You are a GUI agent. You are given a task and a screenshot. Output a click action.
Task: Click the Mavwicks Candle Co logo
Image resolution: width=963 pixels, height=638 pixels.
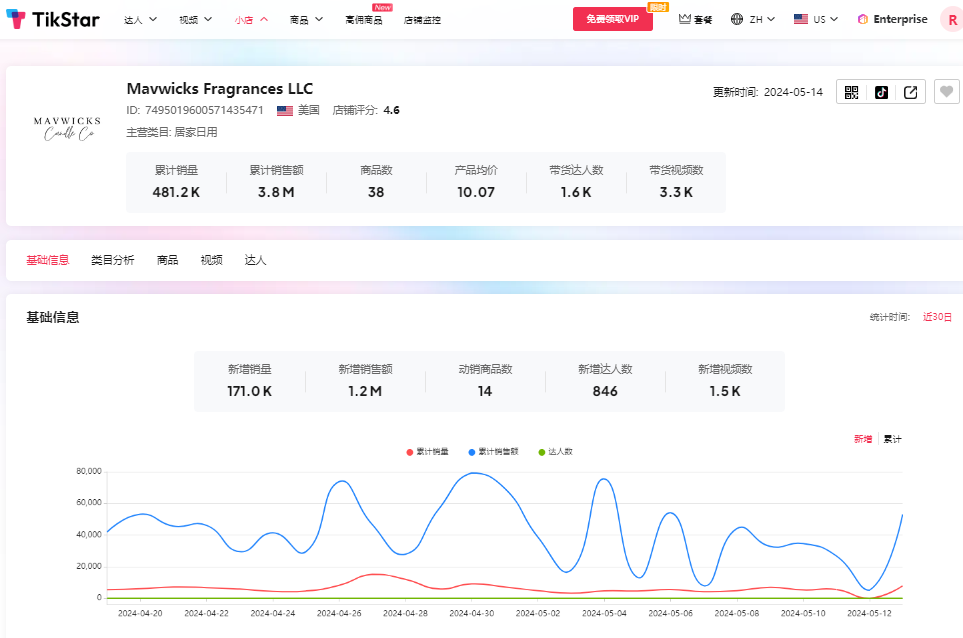click(x=67, y=128)
